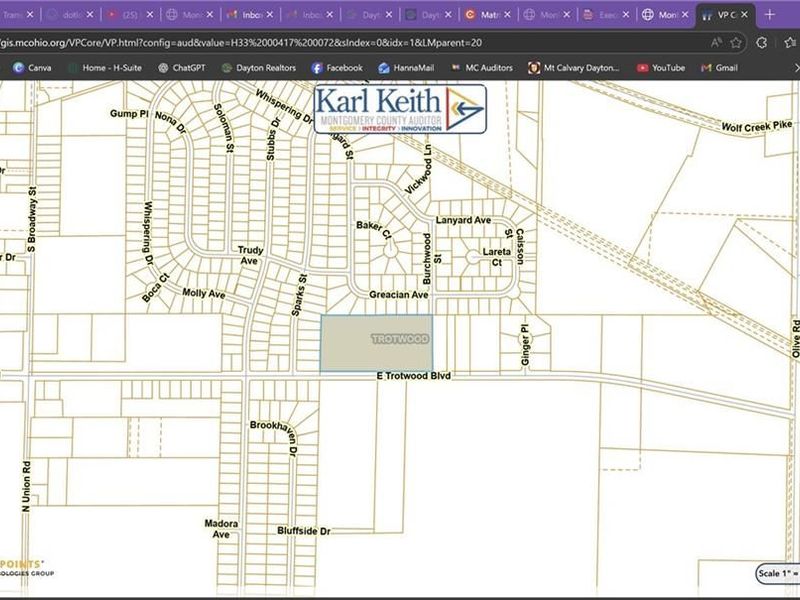Open the Canva bookmark
The height and width of the screenshot is (600, 800).
tap(32, 68)
